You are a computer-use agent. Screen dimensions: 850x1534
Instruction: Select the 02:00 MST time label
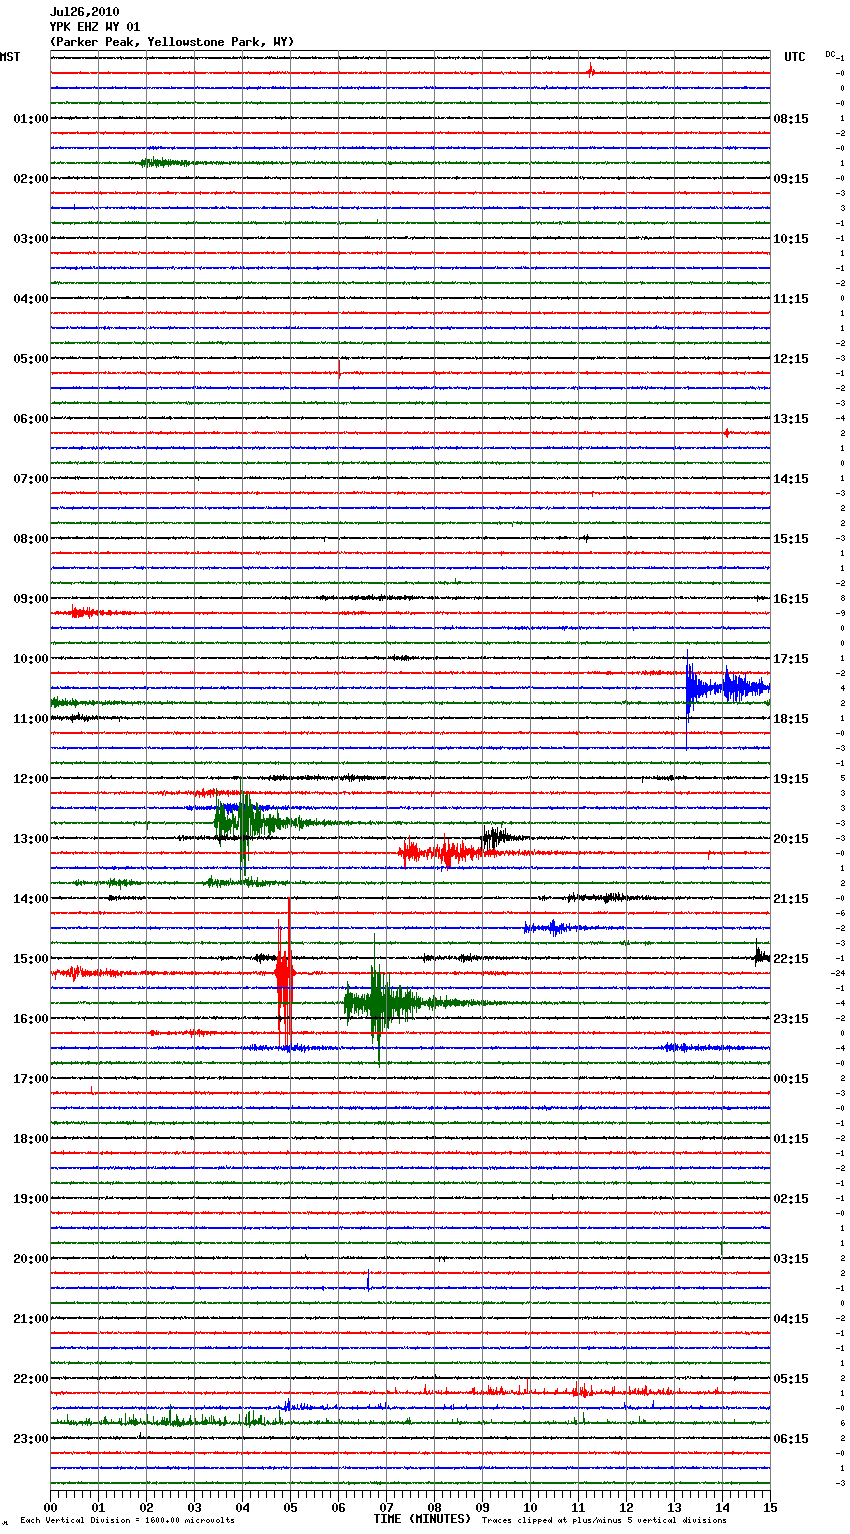[x=30, y=179]
